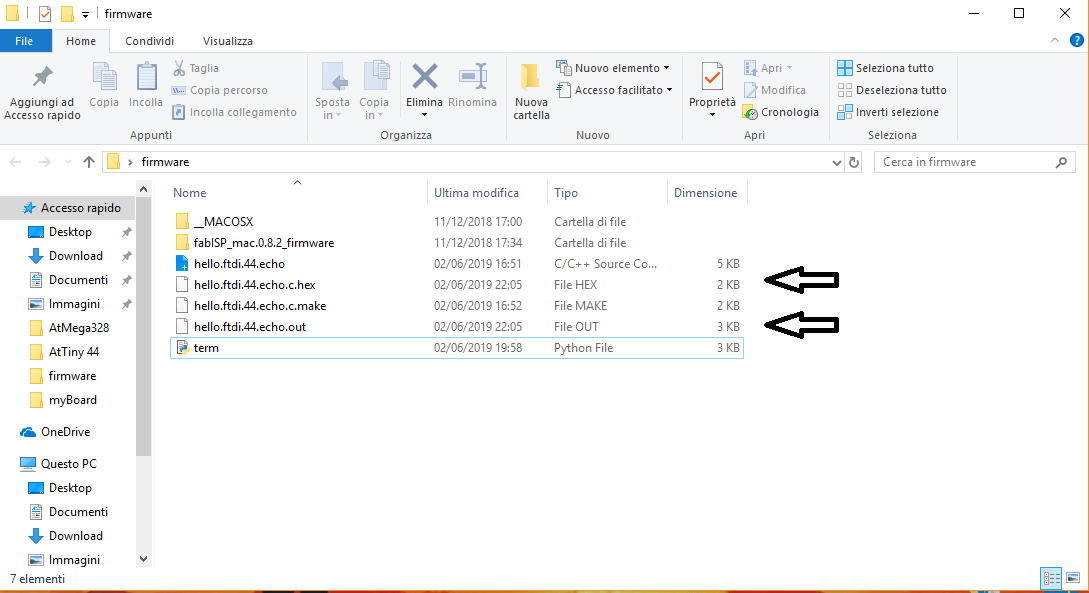The image size is (1089, 593).
Task: Click the Rinomina icon
Action: tap(472, 76)
